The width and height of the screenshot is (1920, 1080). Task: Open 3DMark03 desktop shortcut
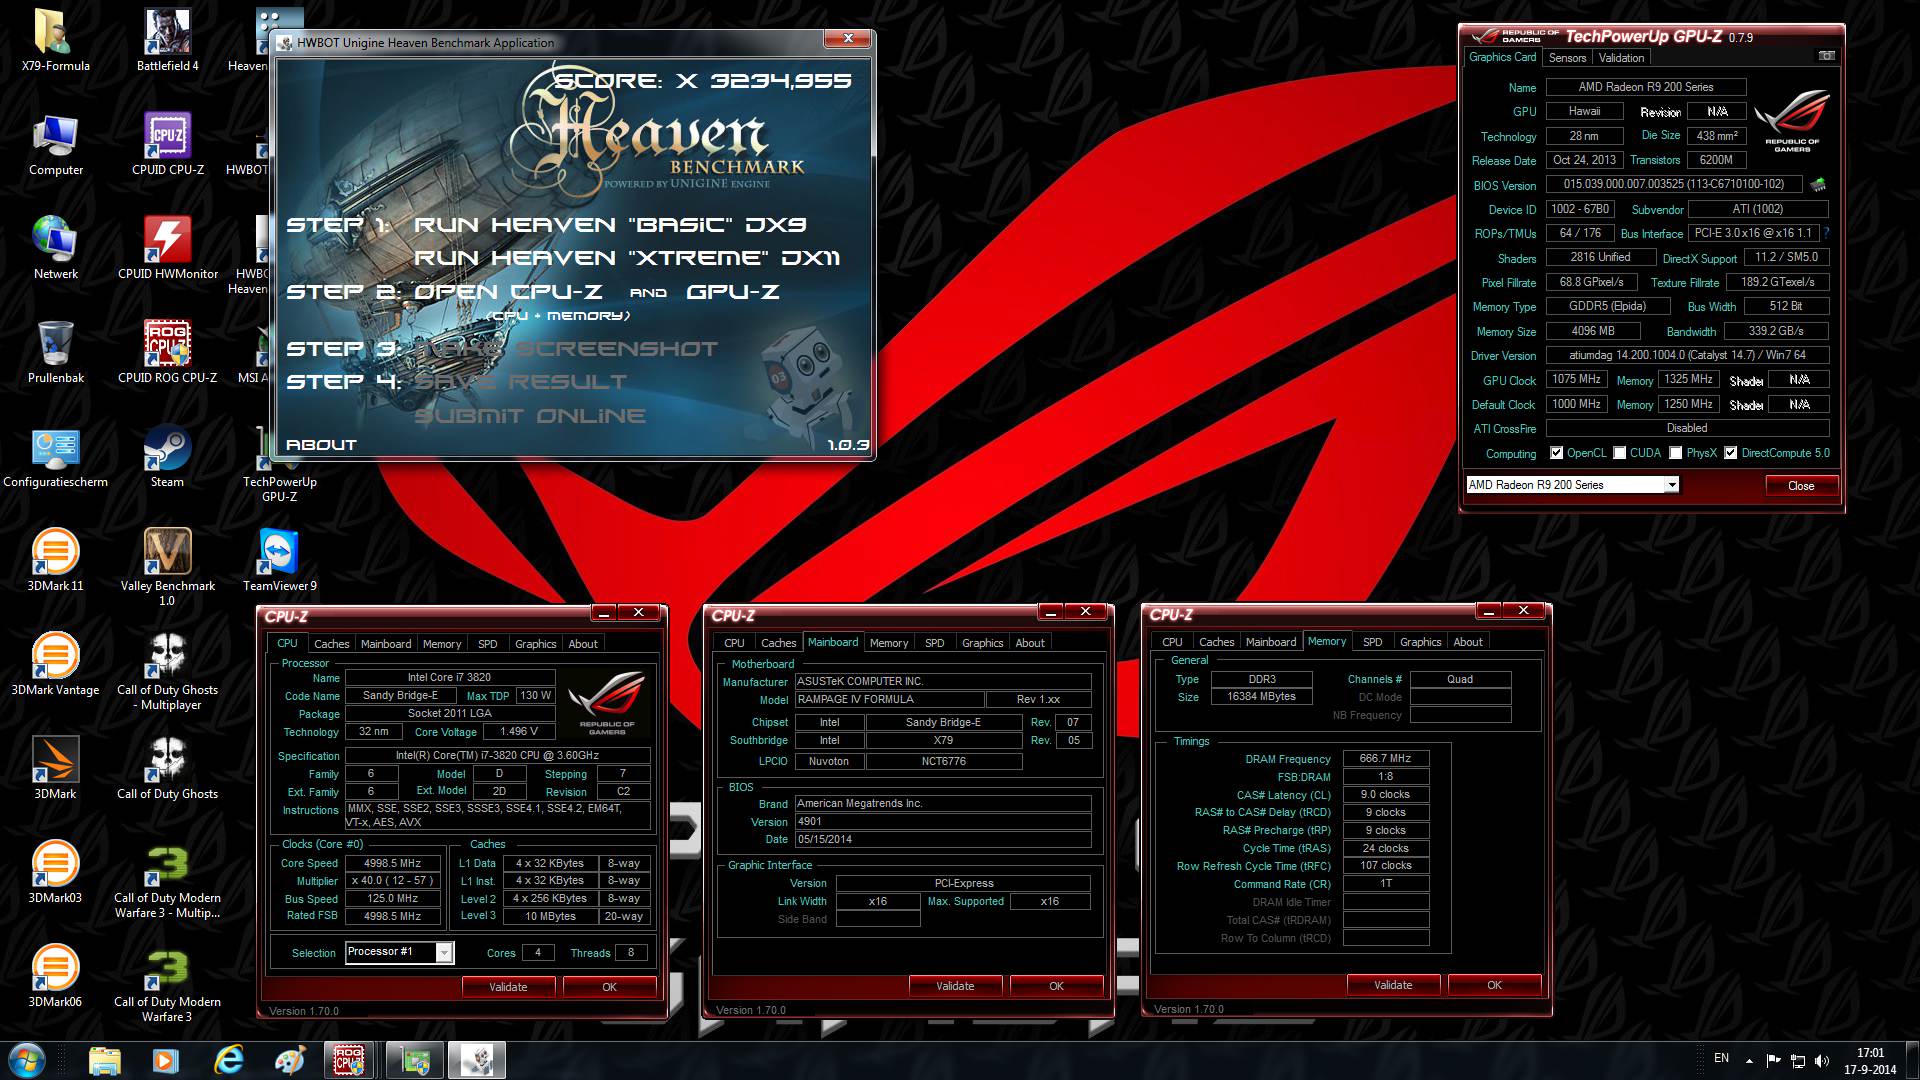[x=55, y=873]
